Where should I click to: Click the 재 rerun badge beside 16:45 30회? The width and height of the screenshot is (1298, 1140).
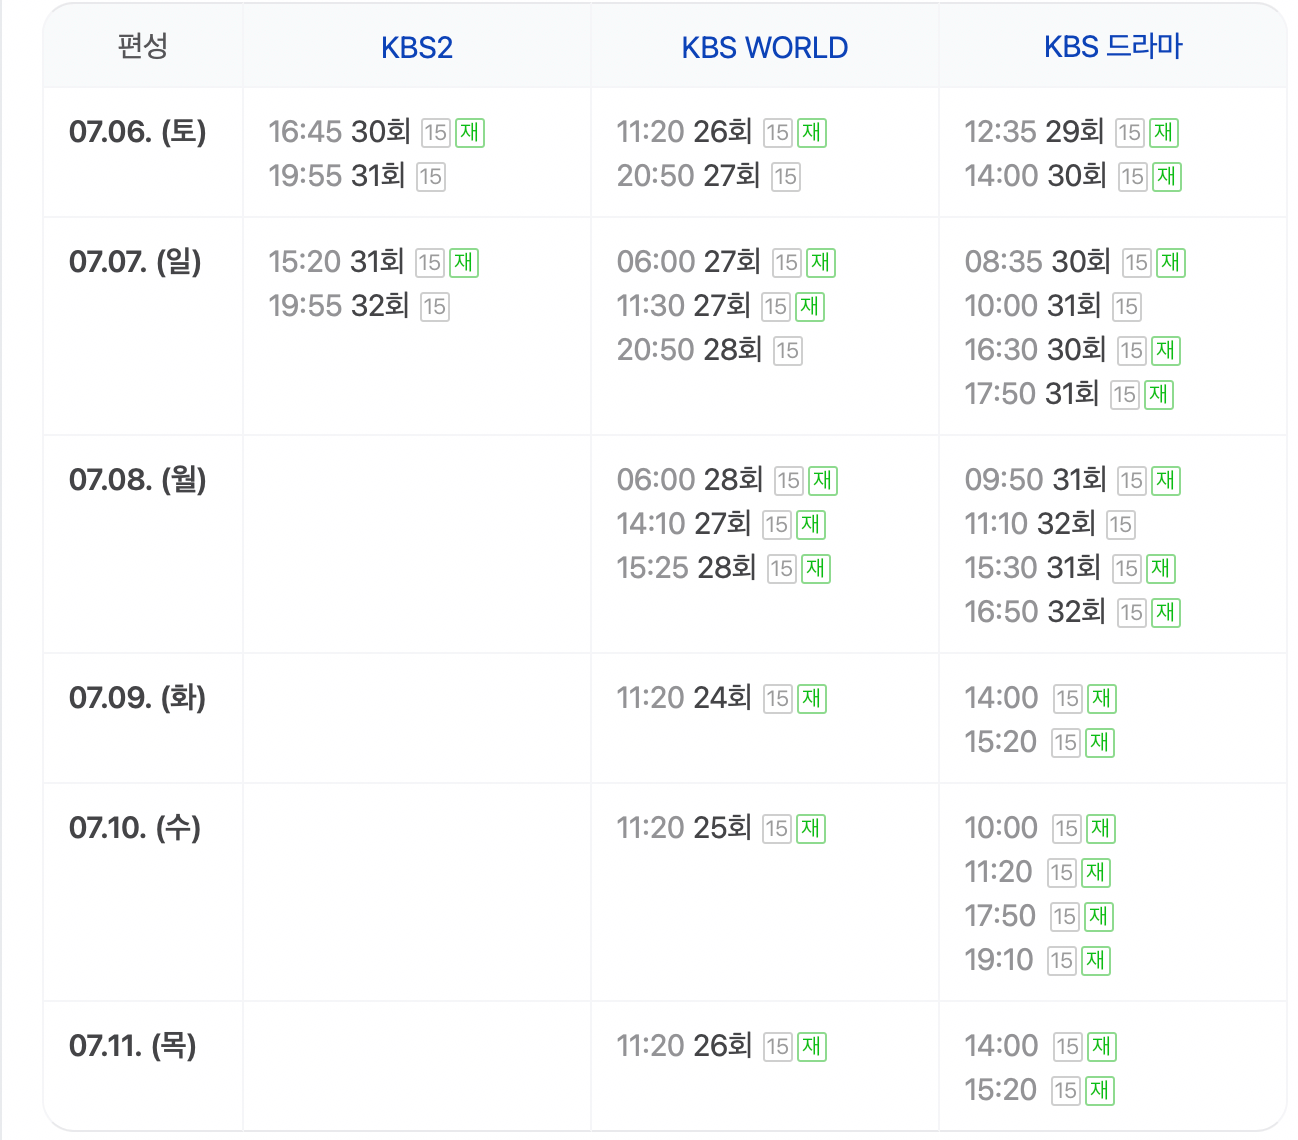[x=470, y=133]
